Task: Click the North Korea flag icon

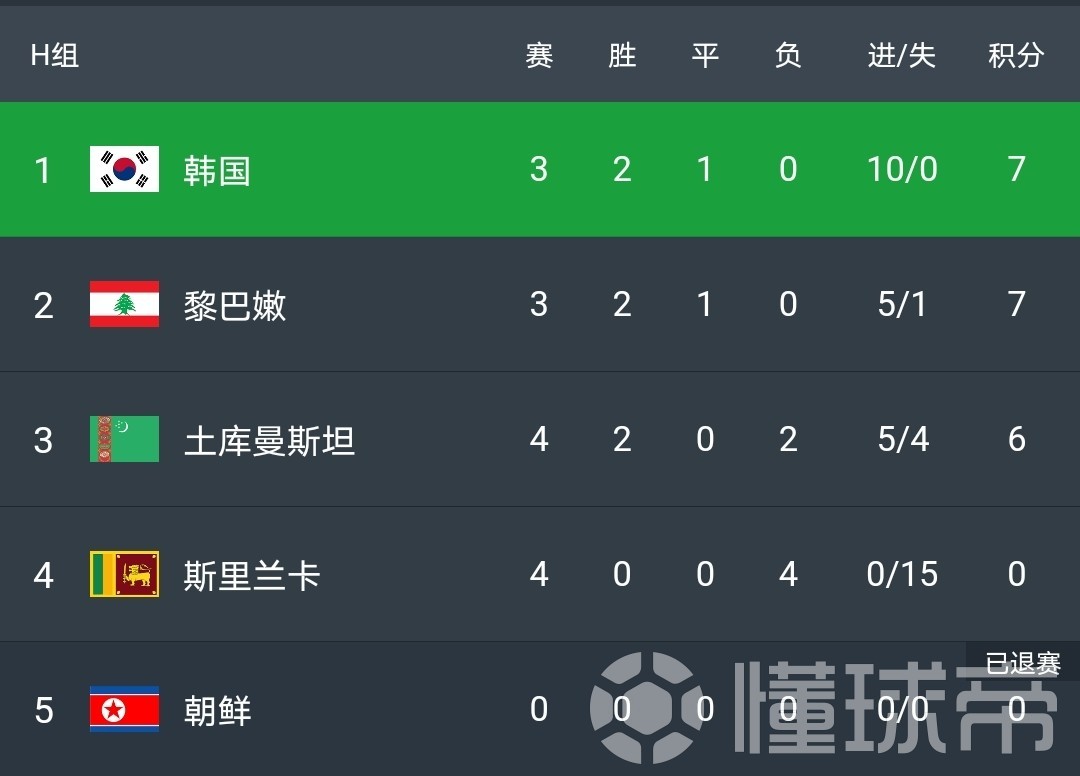Action: click(x=123, y=710)
